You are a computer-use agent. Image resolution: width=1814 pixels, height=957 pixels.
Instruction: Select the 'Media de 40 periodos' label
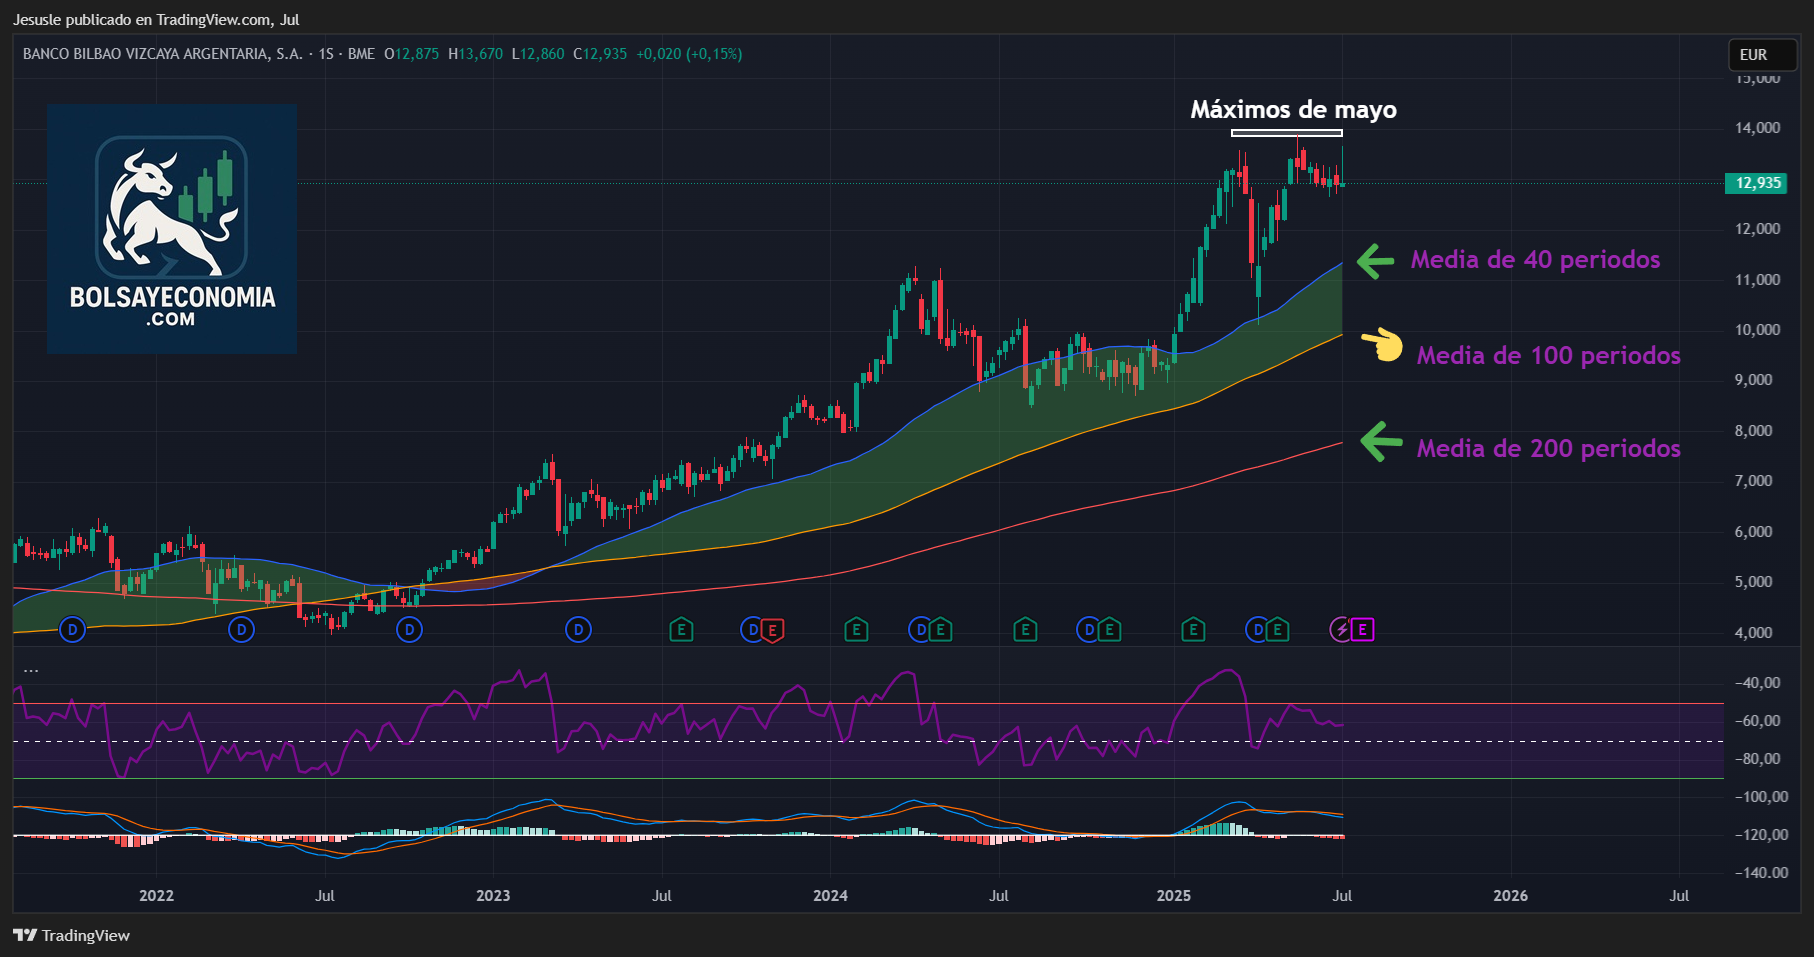click(x=1535, y=260)
